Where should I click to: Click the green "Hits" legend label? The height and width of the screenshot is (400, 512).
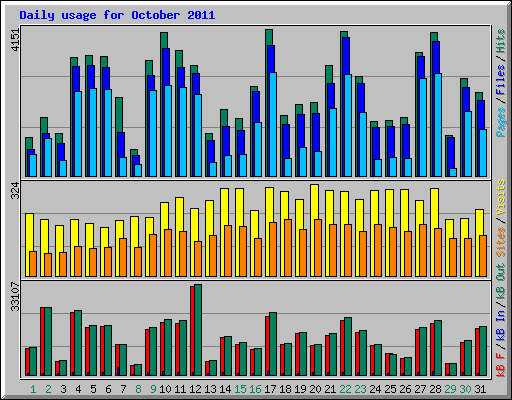[501, 41]
